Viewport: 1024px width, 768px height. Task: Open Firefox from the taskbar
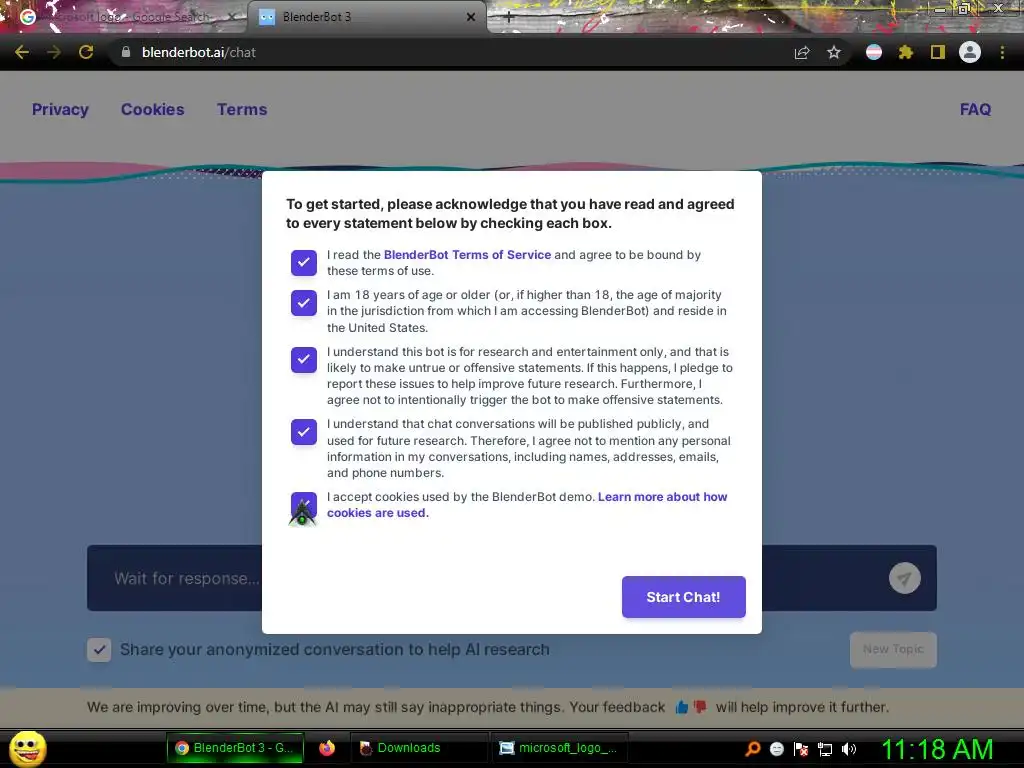click(327, 748)
